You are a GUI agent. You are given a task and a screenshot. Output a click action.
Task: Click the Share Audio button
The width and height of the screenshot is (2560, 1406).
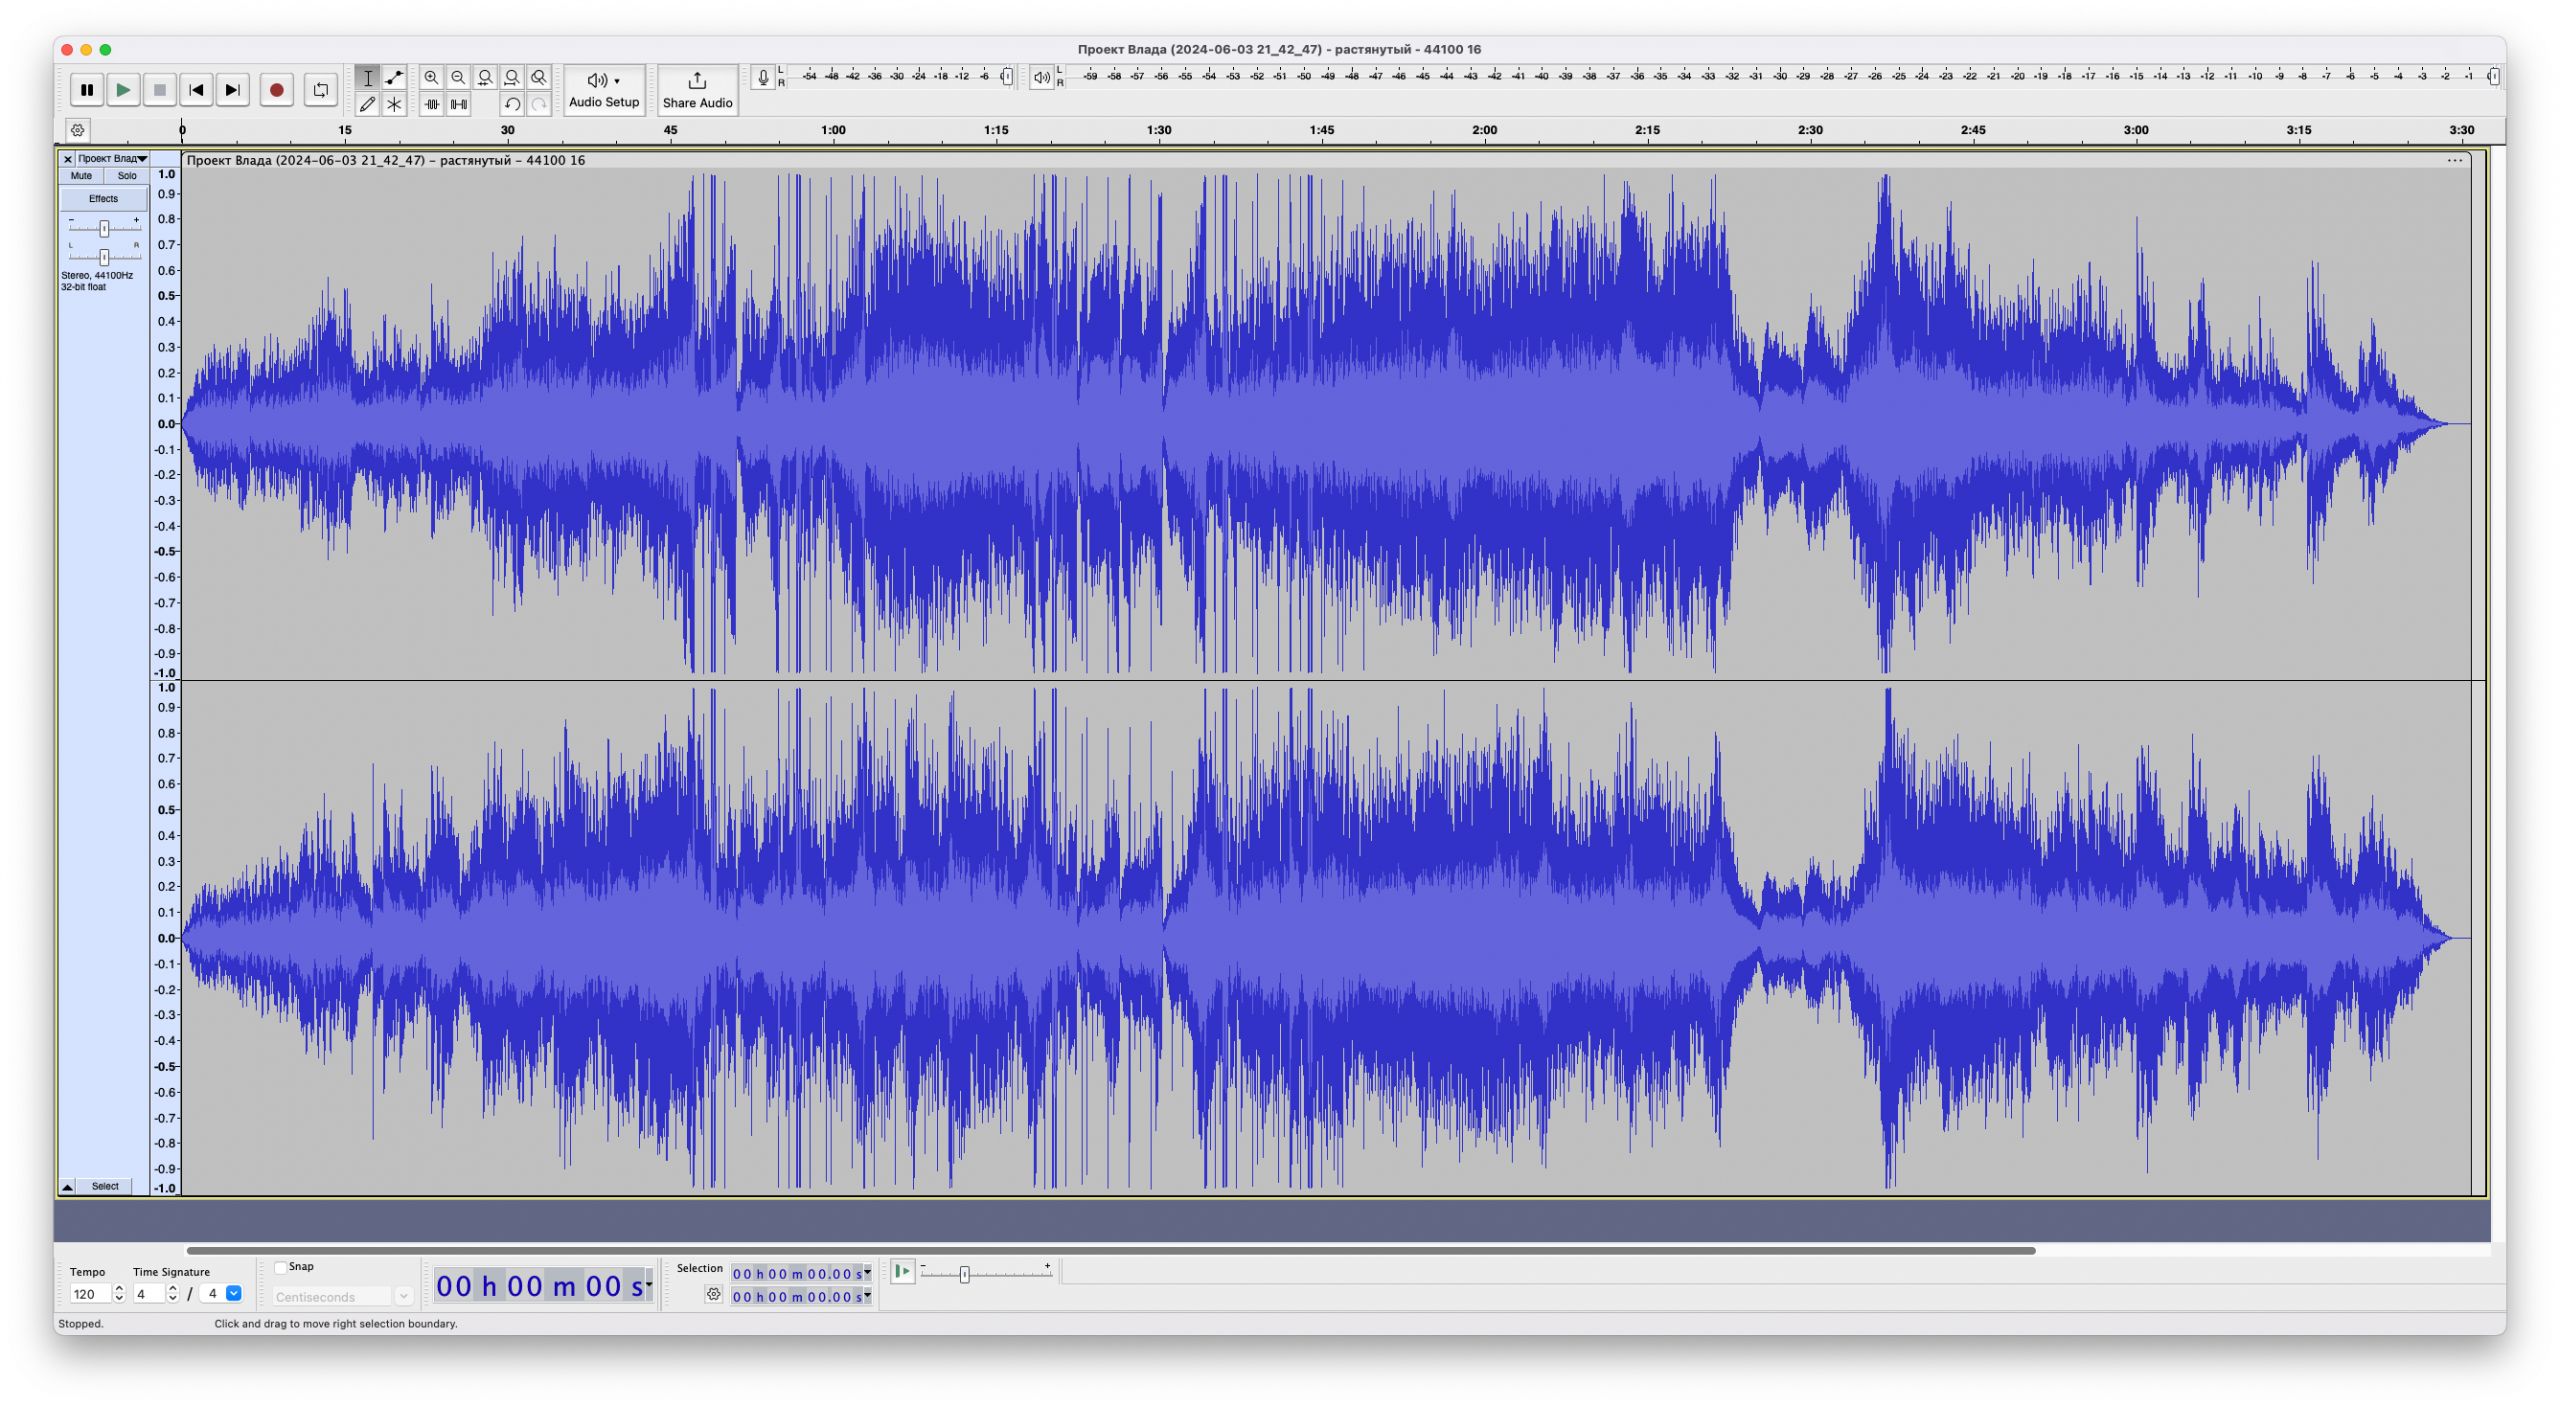point(697,90)
